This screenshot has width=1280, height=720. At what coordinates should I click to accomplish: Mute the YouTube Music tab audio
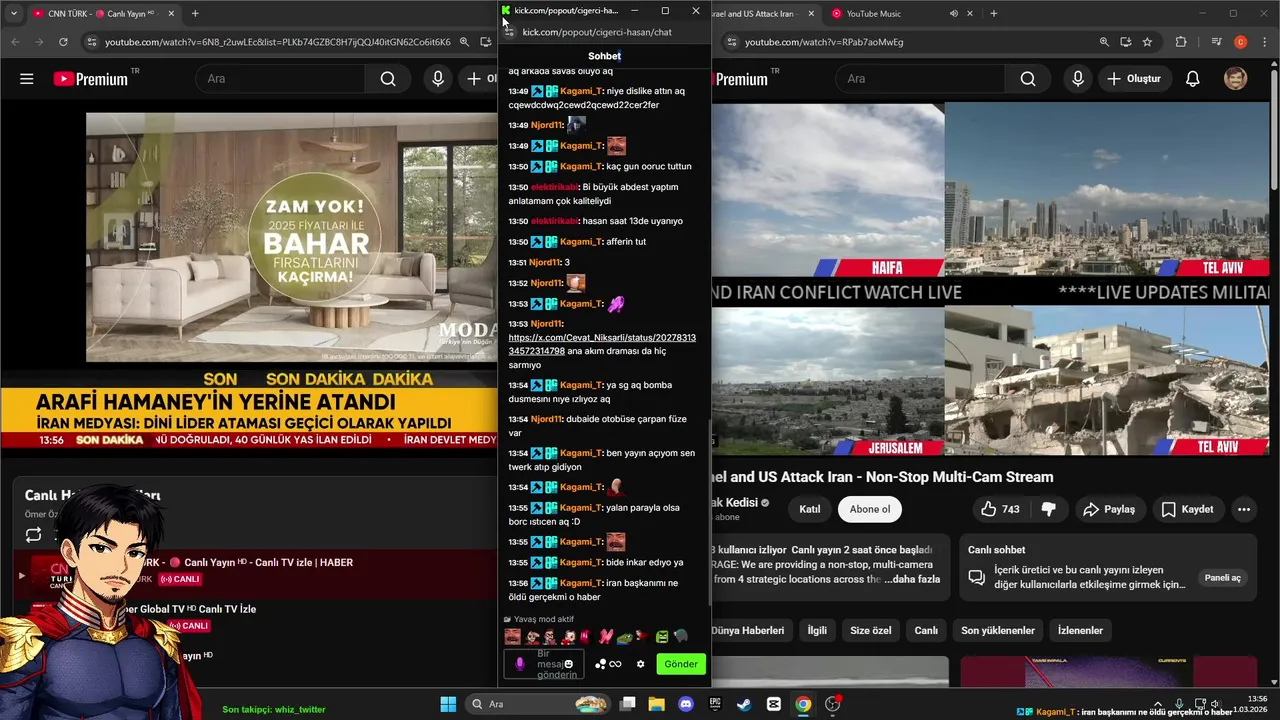pos(953,14)
